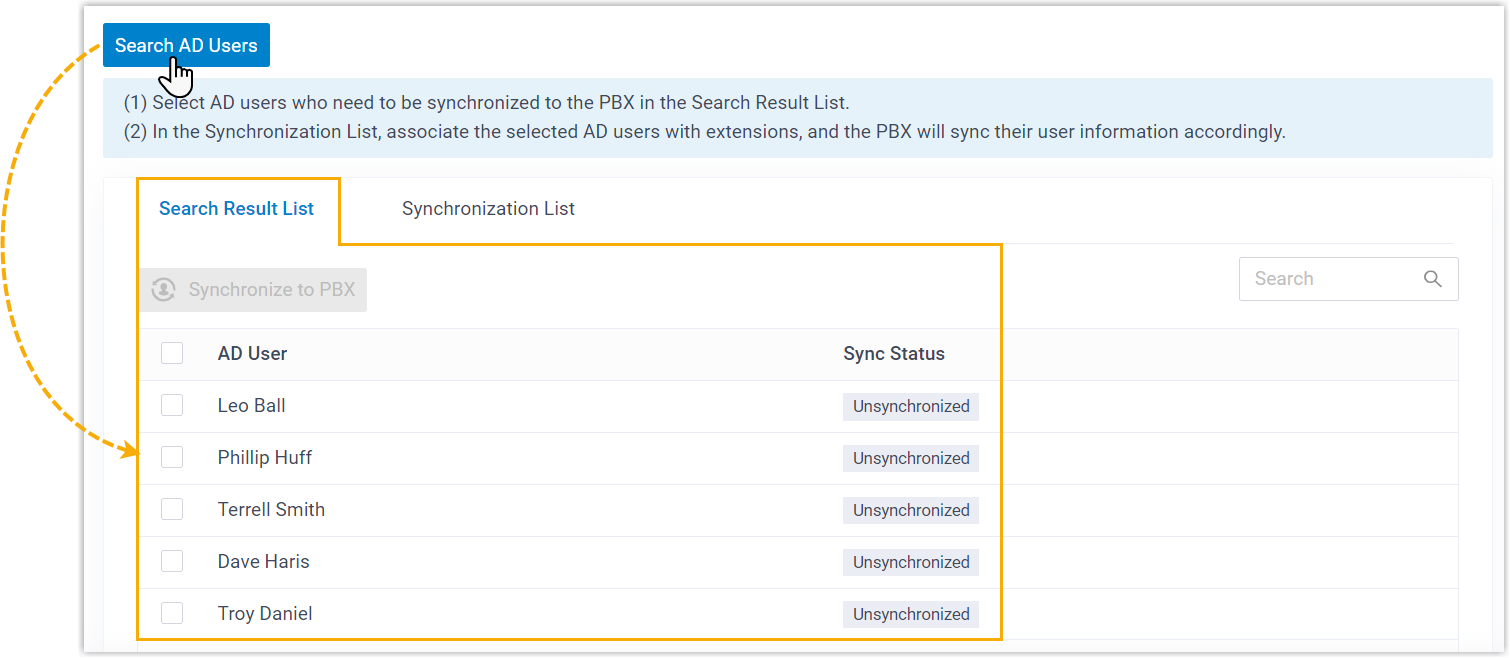Image resolution: width=1510 pixels, height=658 pixels.
Task: Enable the Dave Haris checkbox
Action: click(x=172, y=561)
